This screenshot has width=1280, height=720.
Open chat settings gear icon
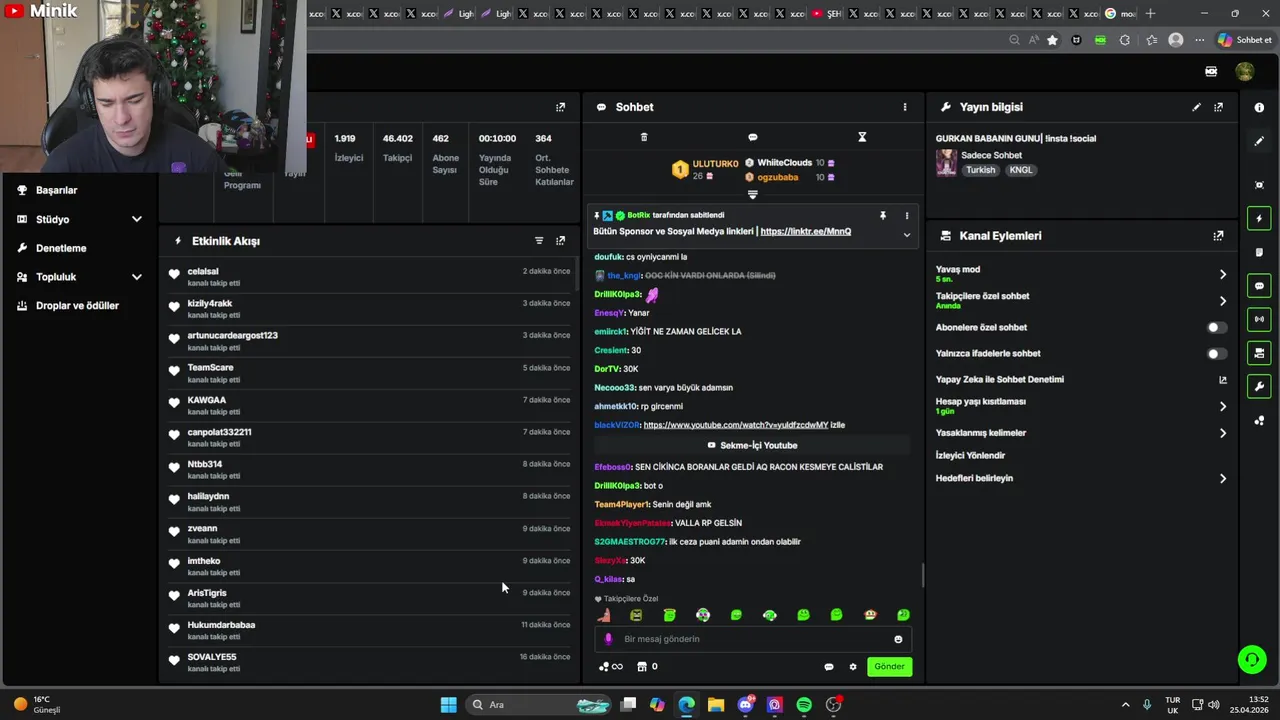853,667
